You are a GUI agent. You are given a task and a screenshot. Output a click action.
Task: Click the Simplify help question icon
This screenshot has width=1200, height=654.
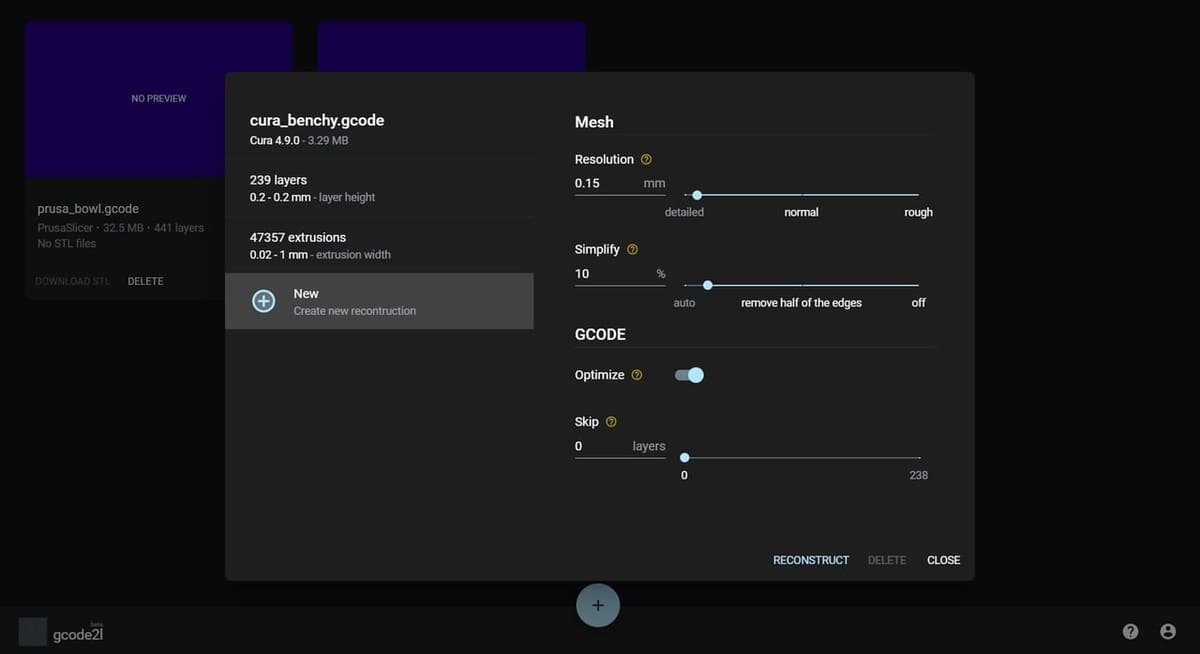[632, 250]
